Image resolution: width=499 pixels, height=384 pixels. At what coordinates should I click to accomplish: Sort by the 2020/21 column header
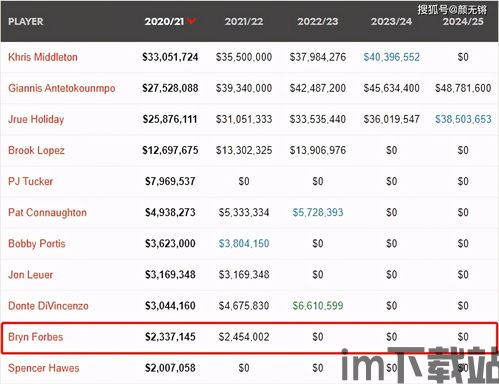point(164,21)
